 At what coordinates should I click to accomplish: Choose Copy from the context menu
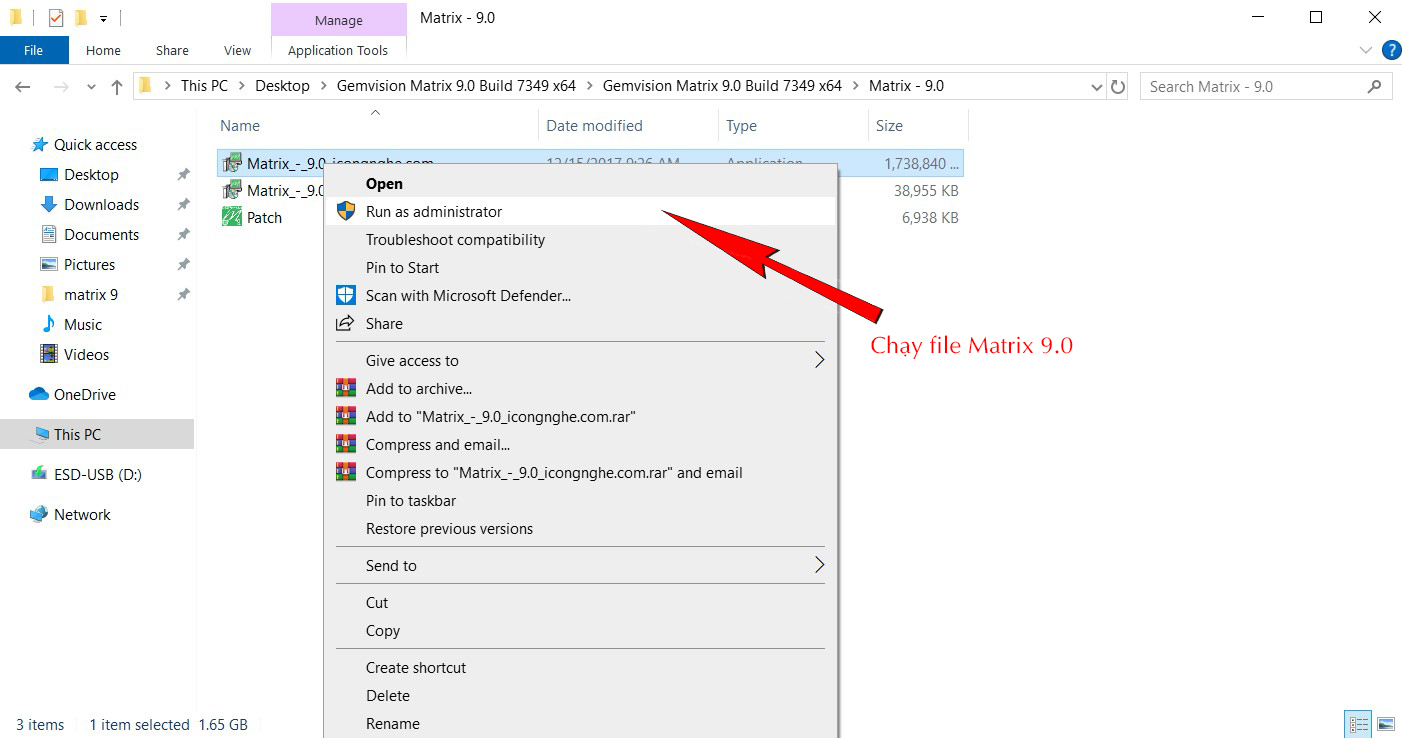tap(580, 631)
